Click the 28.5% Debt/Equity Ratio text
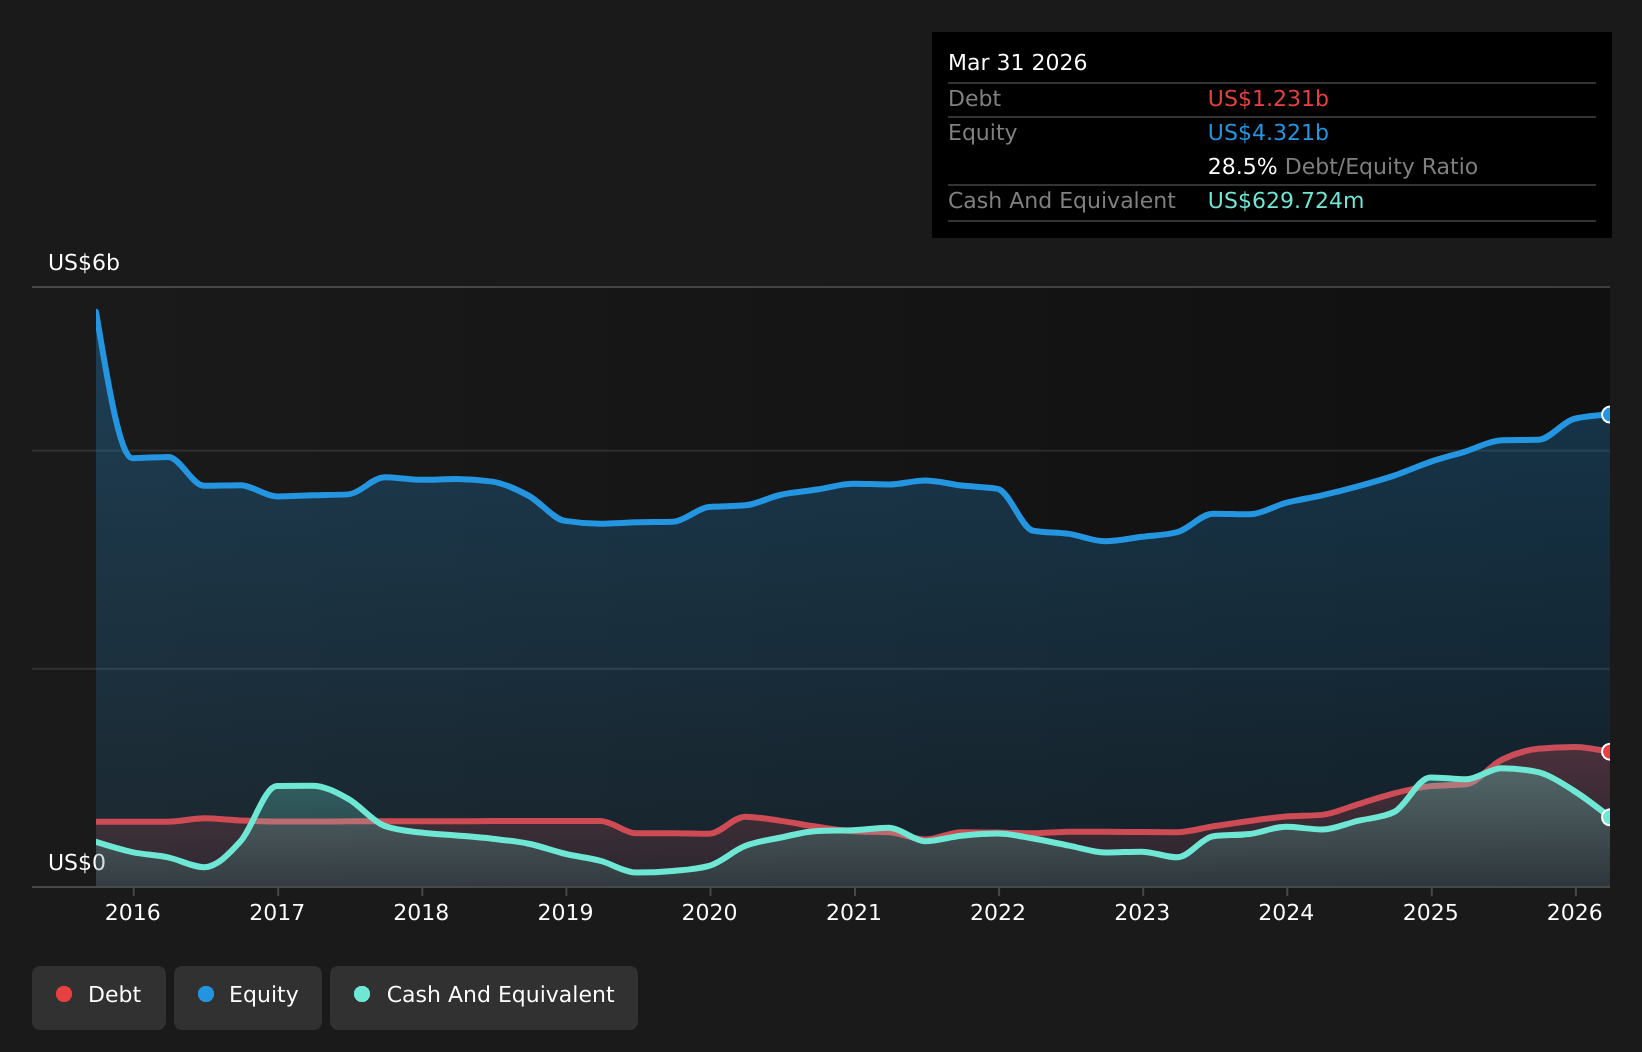 click(x=1342, y=167)
